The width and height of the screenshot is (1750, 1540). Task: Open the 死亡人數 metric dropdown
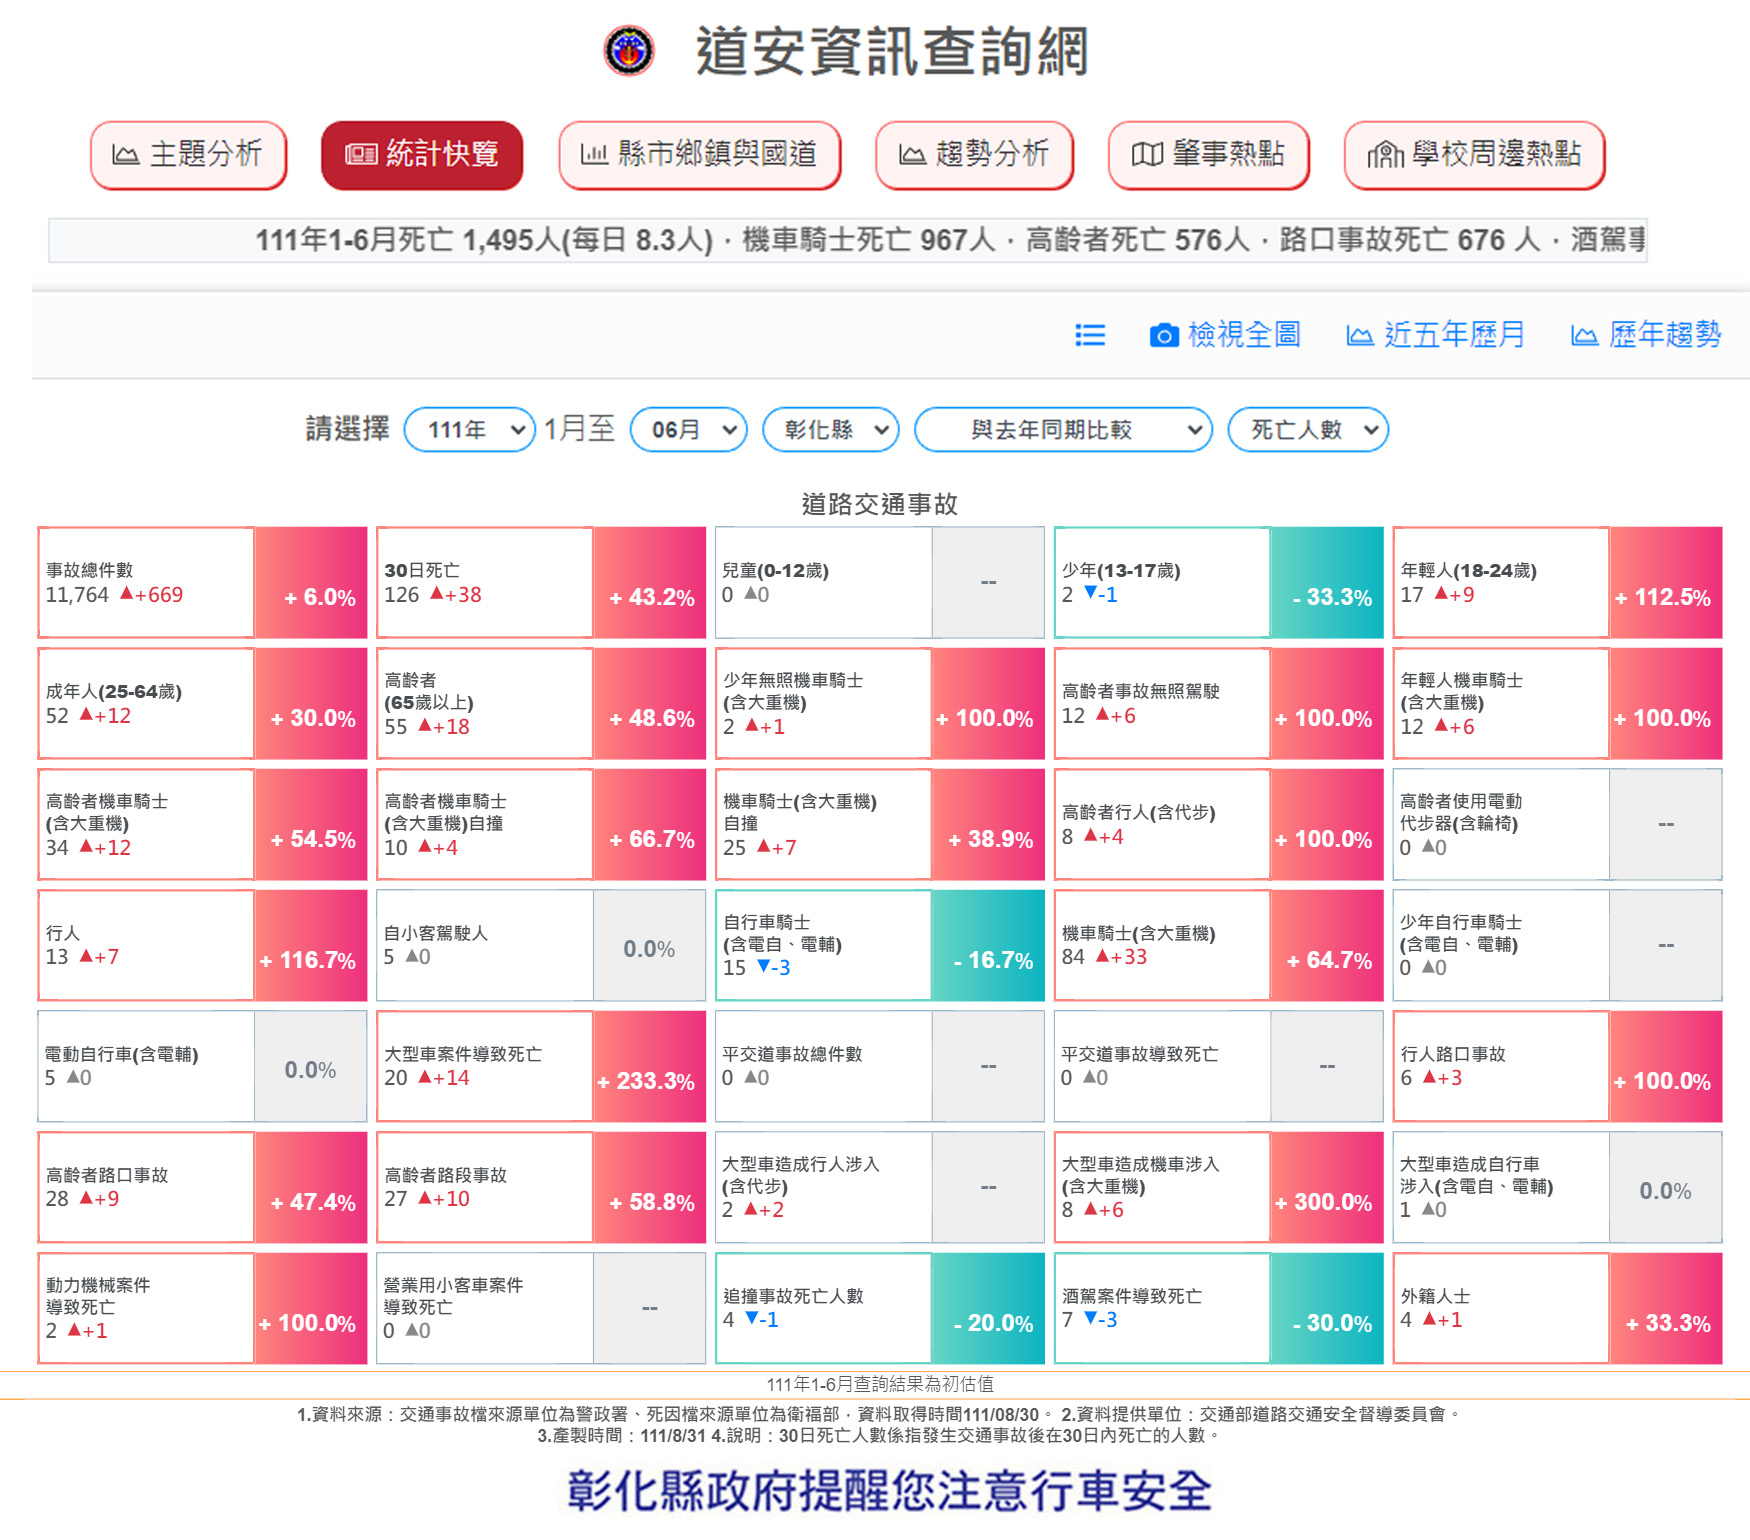coord(1308,430)
